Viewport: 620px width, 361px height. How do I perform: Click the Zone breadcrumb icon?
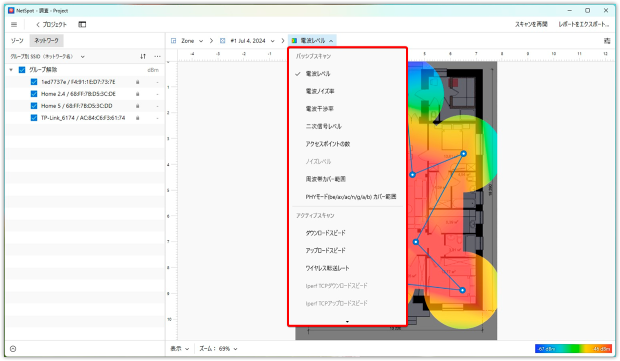point(174,41)
